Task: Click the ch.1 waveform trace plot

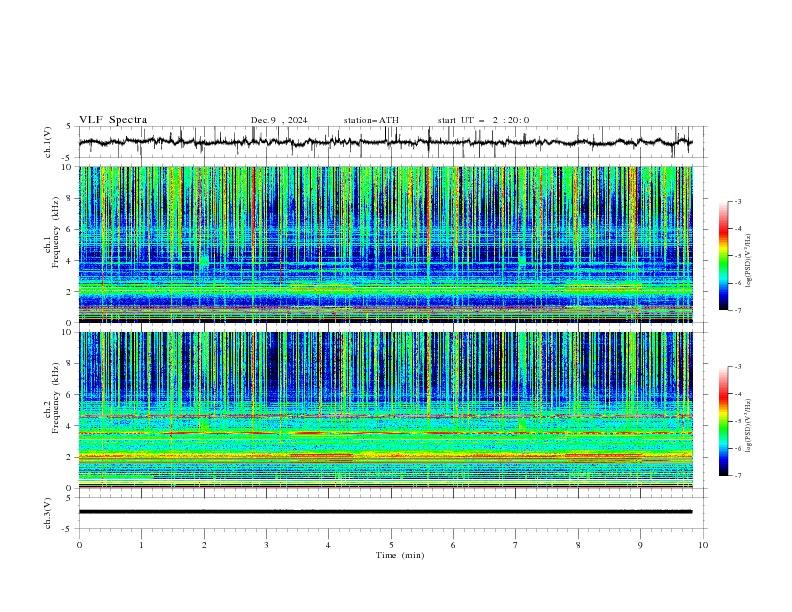Action: coord(385,142)
